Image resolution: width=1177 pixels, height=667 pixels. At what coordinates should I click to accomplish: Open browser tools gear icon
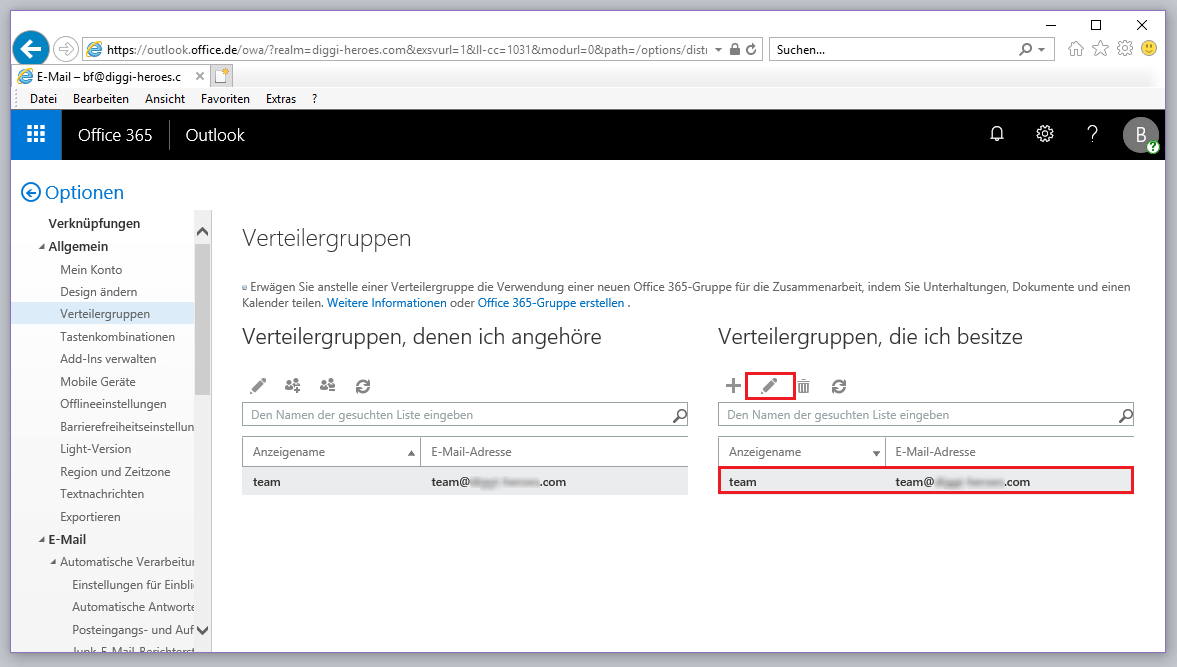(x=1124, y=49)
